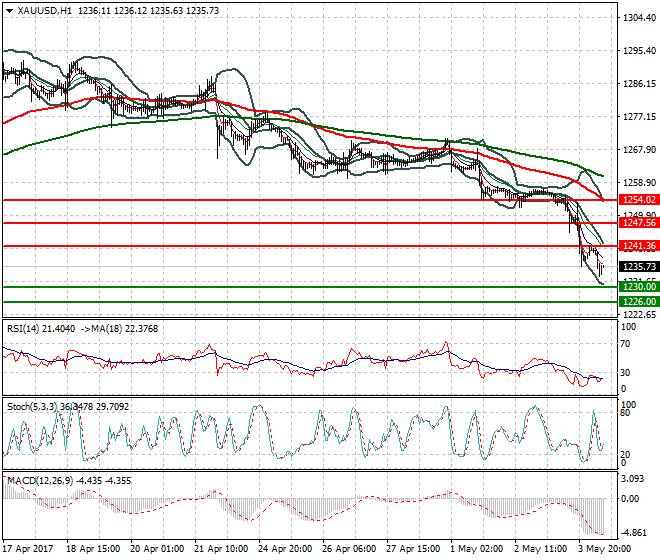Screen dimensions: 660x560
Task: Select the 3 May 20:00 time axis label
Action: click(x=604, y=549)
